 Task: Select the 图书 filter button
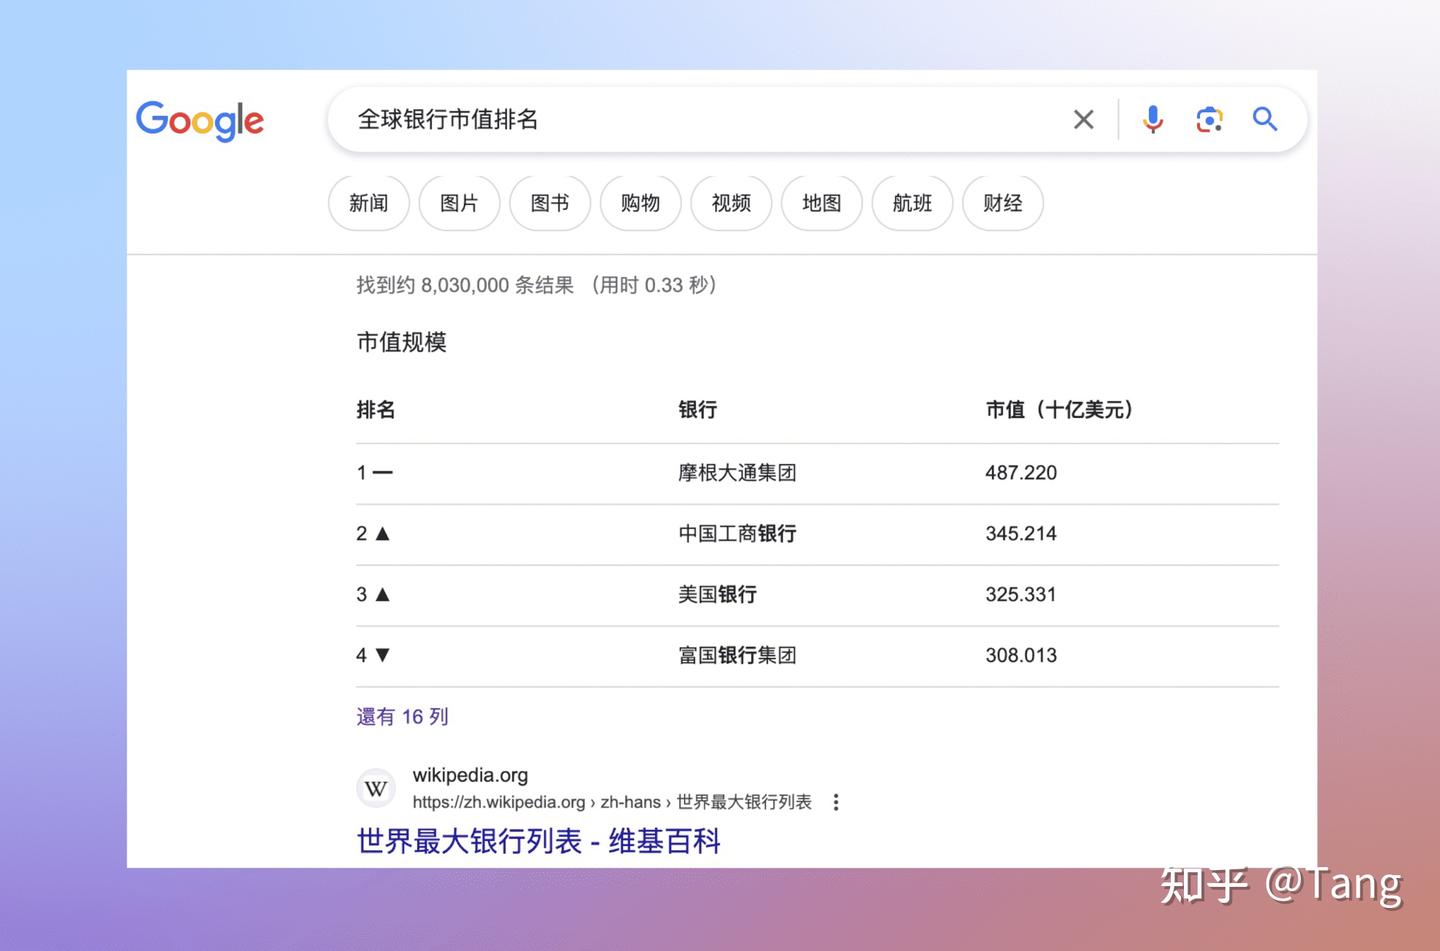(x=549, y=203)
